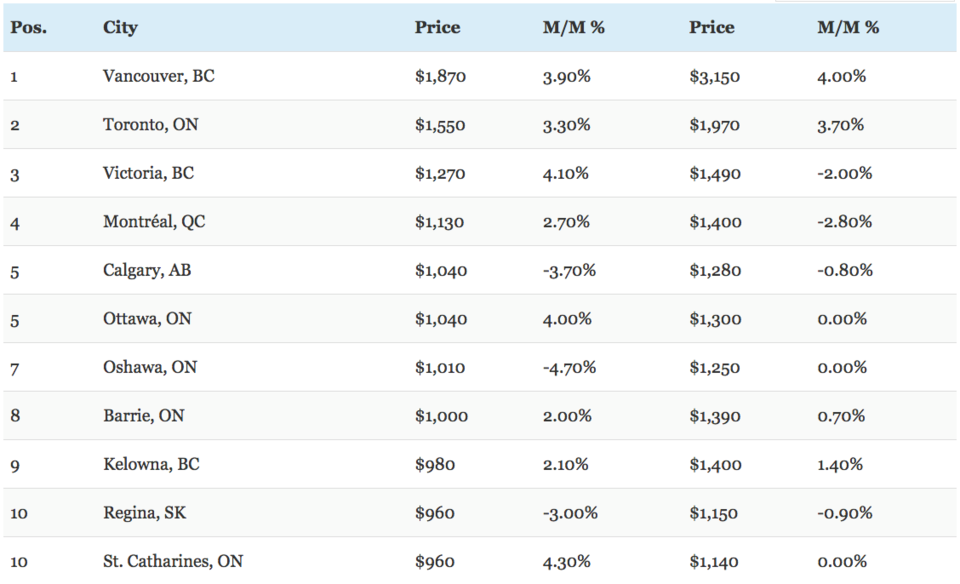The width and height of the screenshot is (960, 584).
Task: Sort by the City column header
Action: click(x=120, y=28)
